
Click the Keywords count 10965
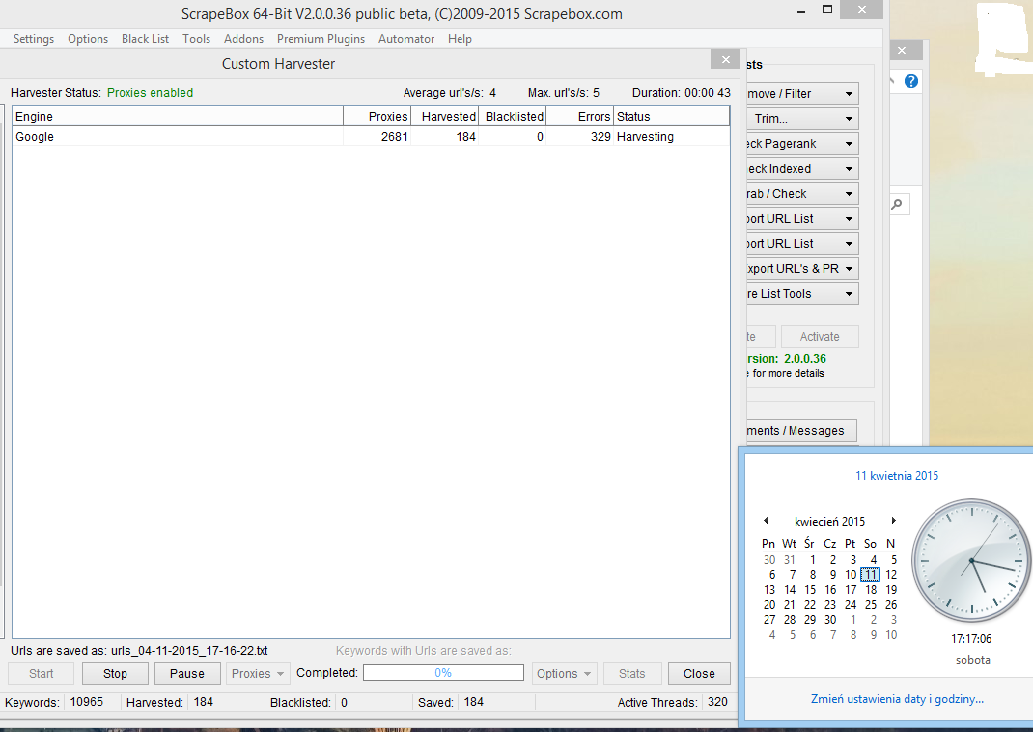(x=86, y=702)
